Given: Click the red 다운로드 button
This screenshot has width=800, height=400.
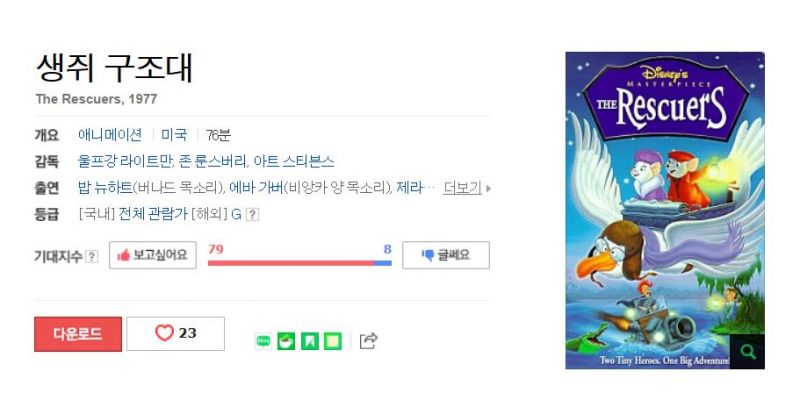Looking at the screenshot, I should point(78,334).
